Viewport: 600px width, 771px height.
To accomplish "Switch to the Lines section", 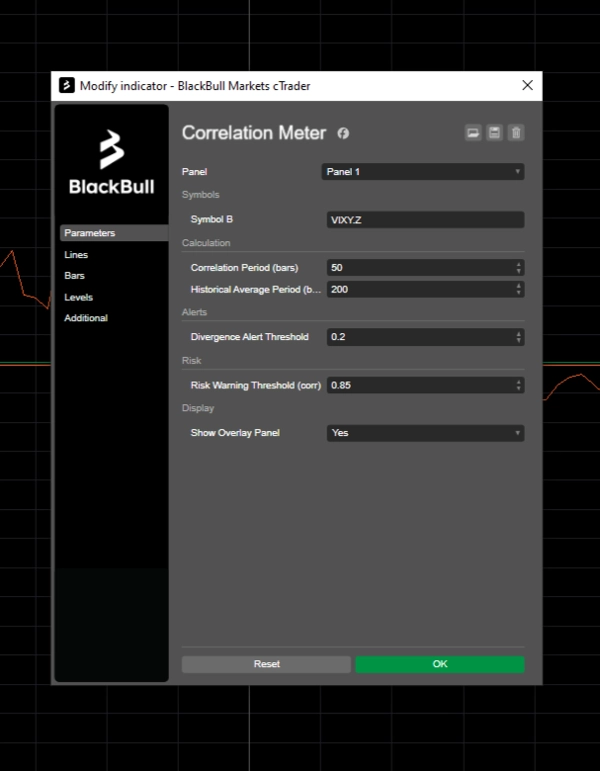I will 76,255.
